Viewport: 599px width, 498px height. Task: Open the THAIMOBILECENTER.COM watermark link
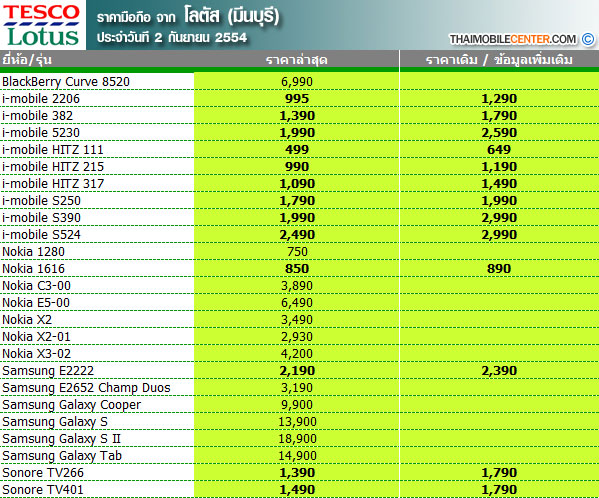513,39
